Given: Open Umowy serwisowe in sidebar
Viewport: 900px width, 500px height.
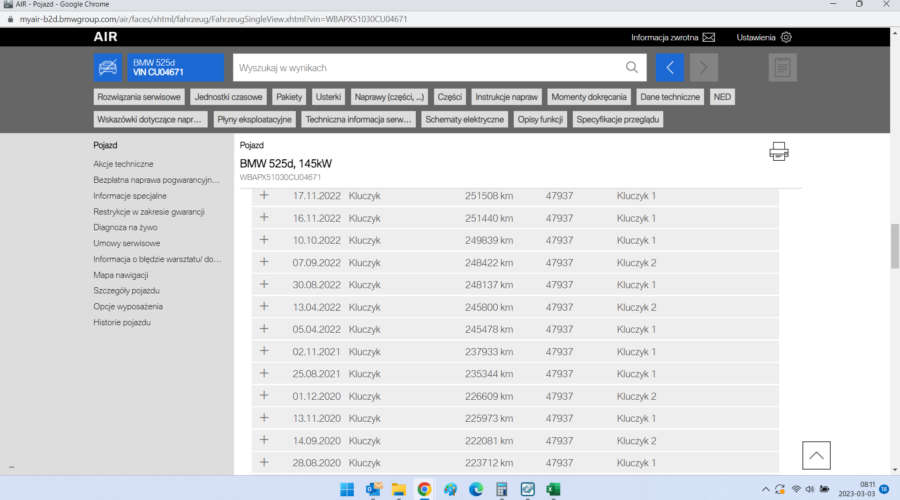Looking at the screenshot, I should [x=127, y=243].
